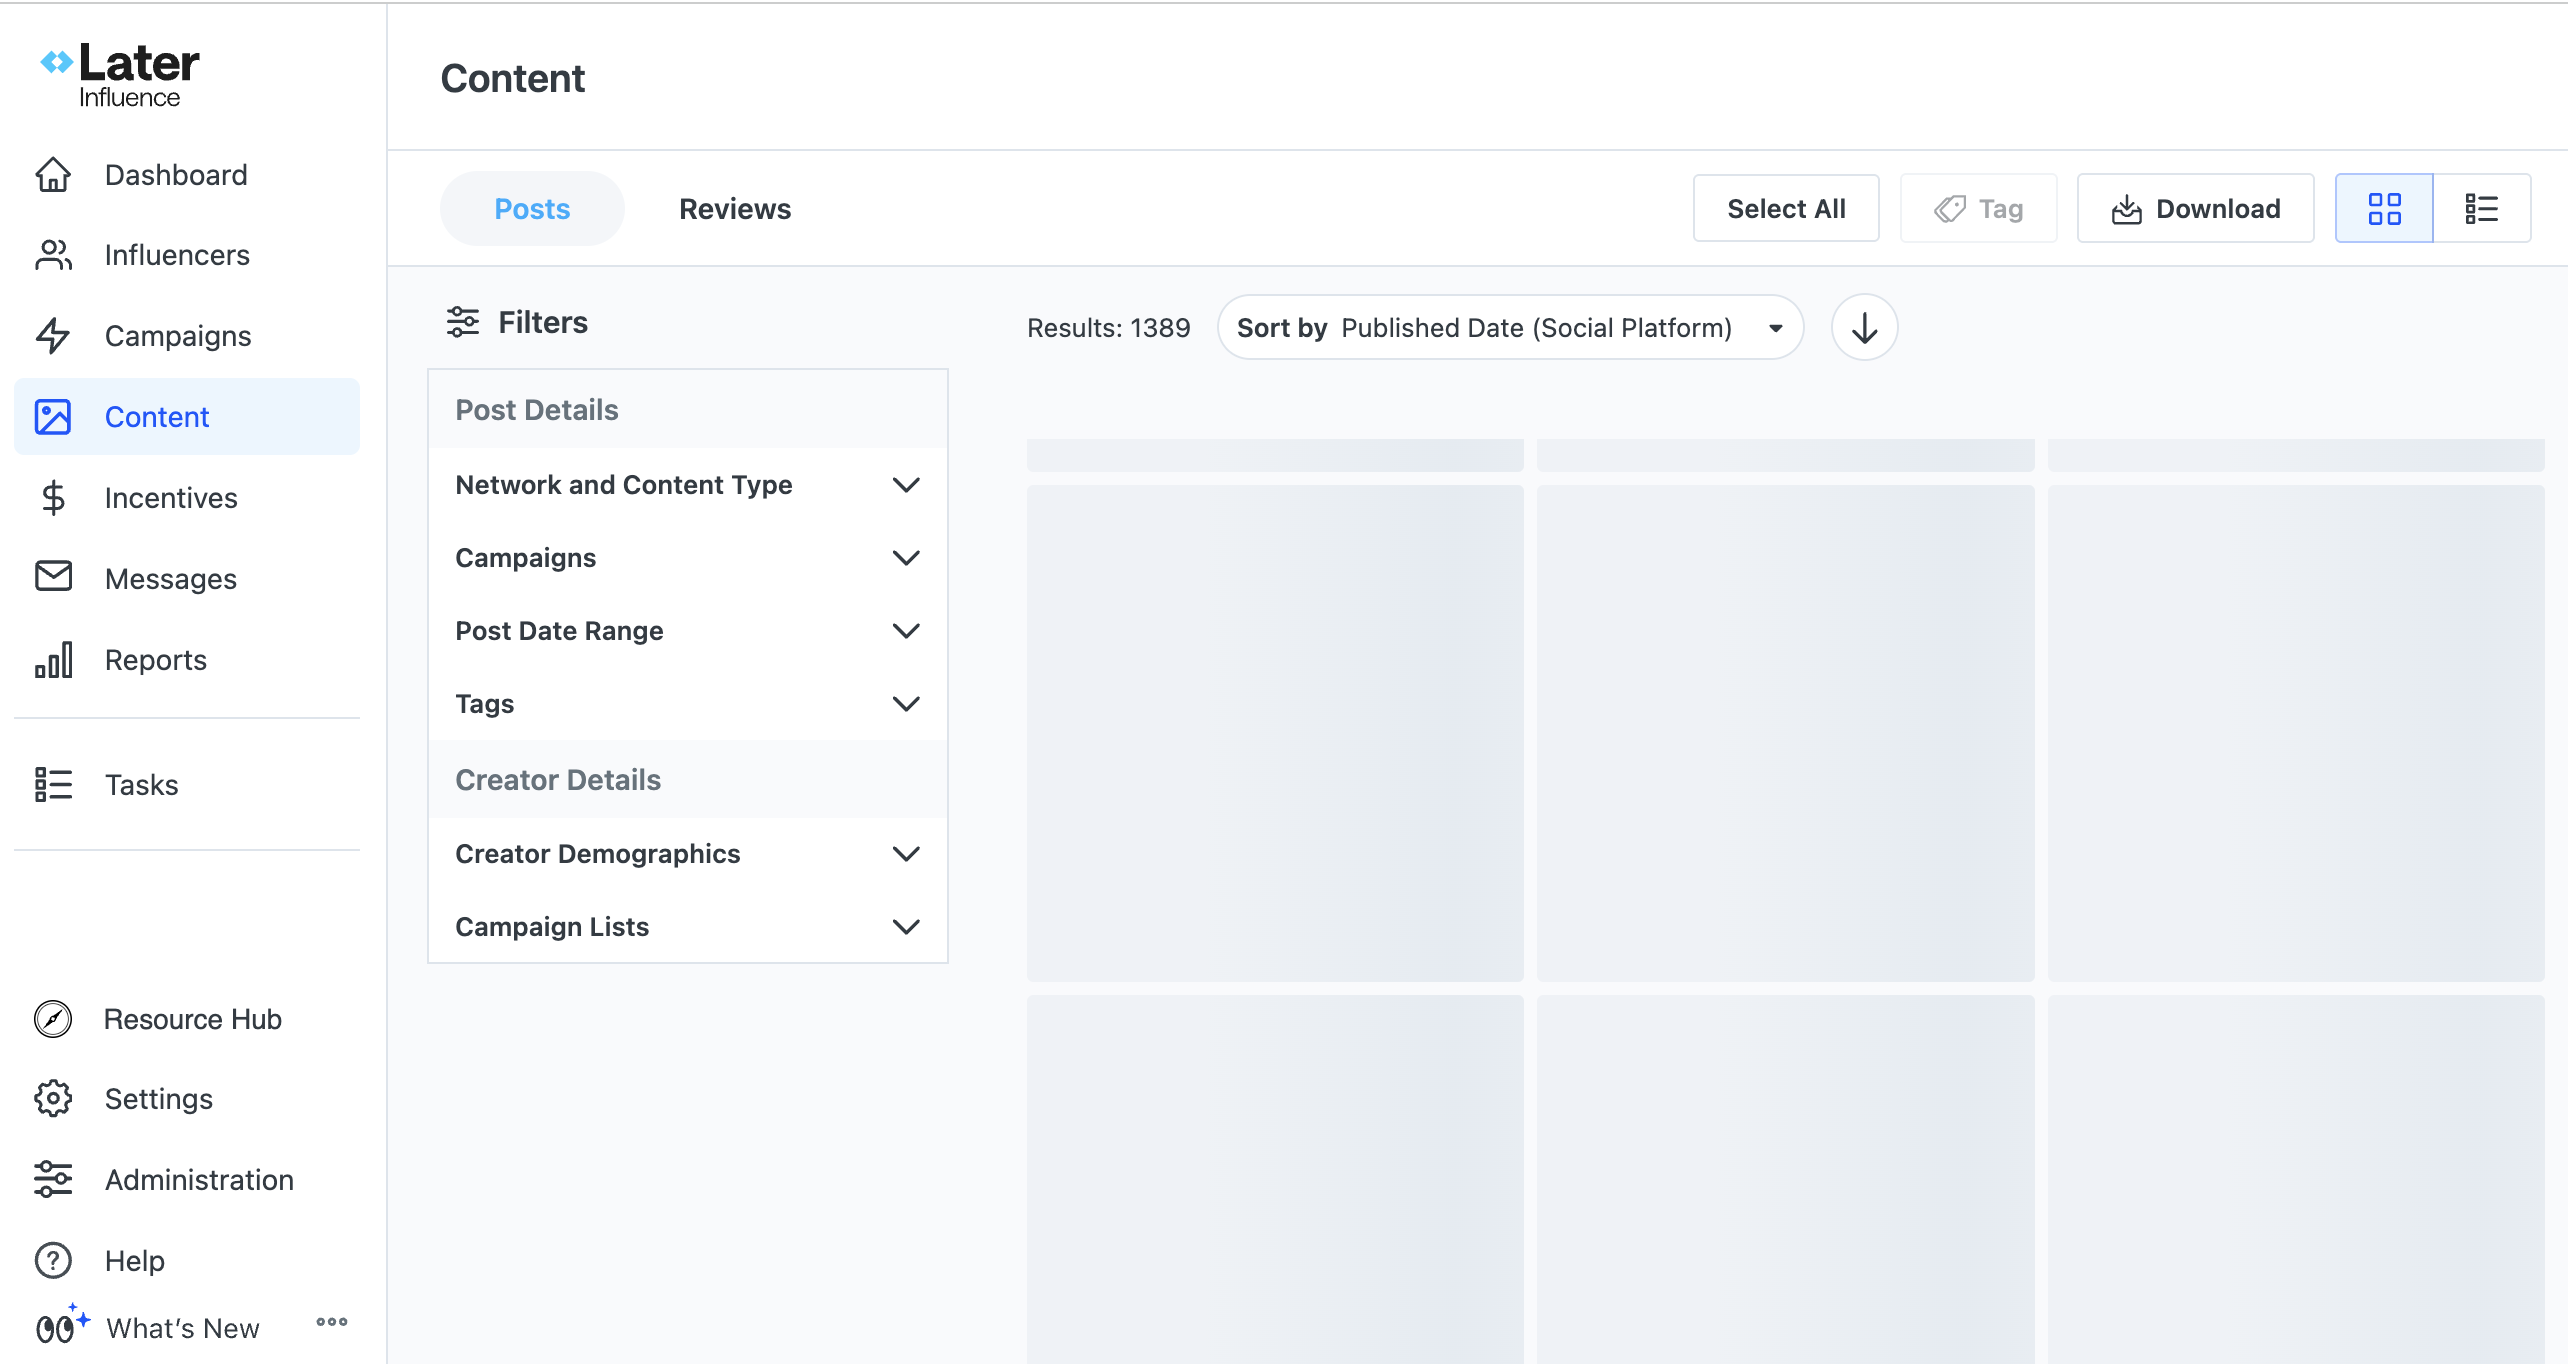The width and height of the screenshot is (2568, 1364).
Task: Switch to list view layout
Action: click(x=2481, y=209)
